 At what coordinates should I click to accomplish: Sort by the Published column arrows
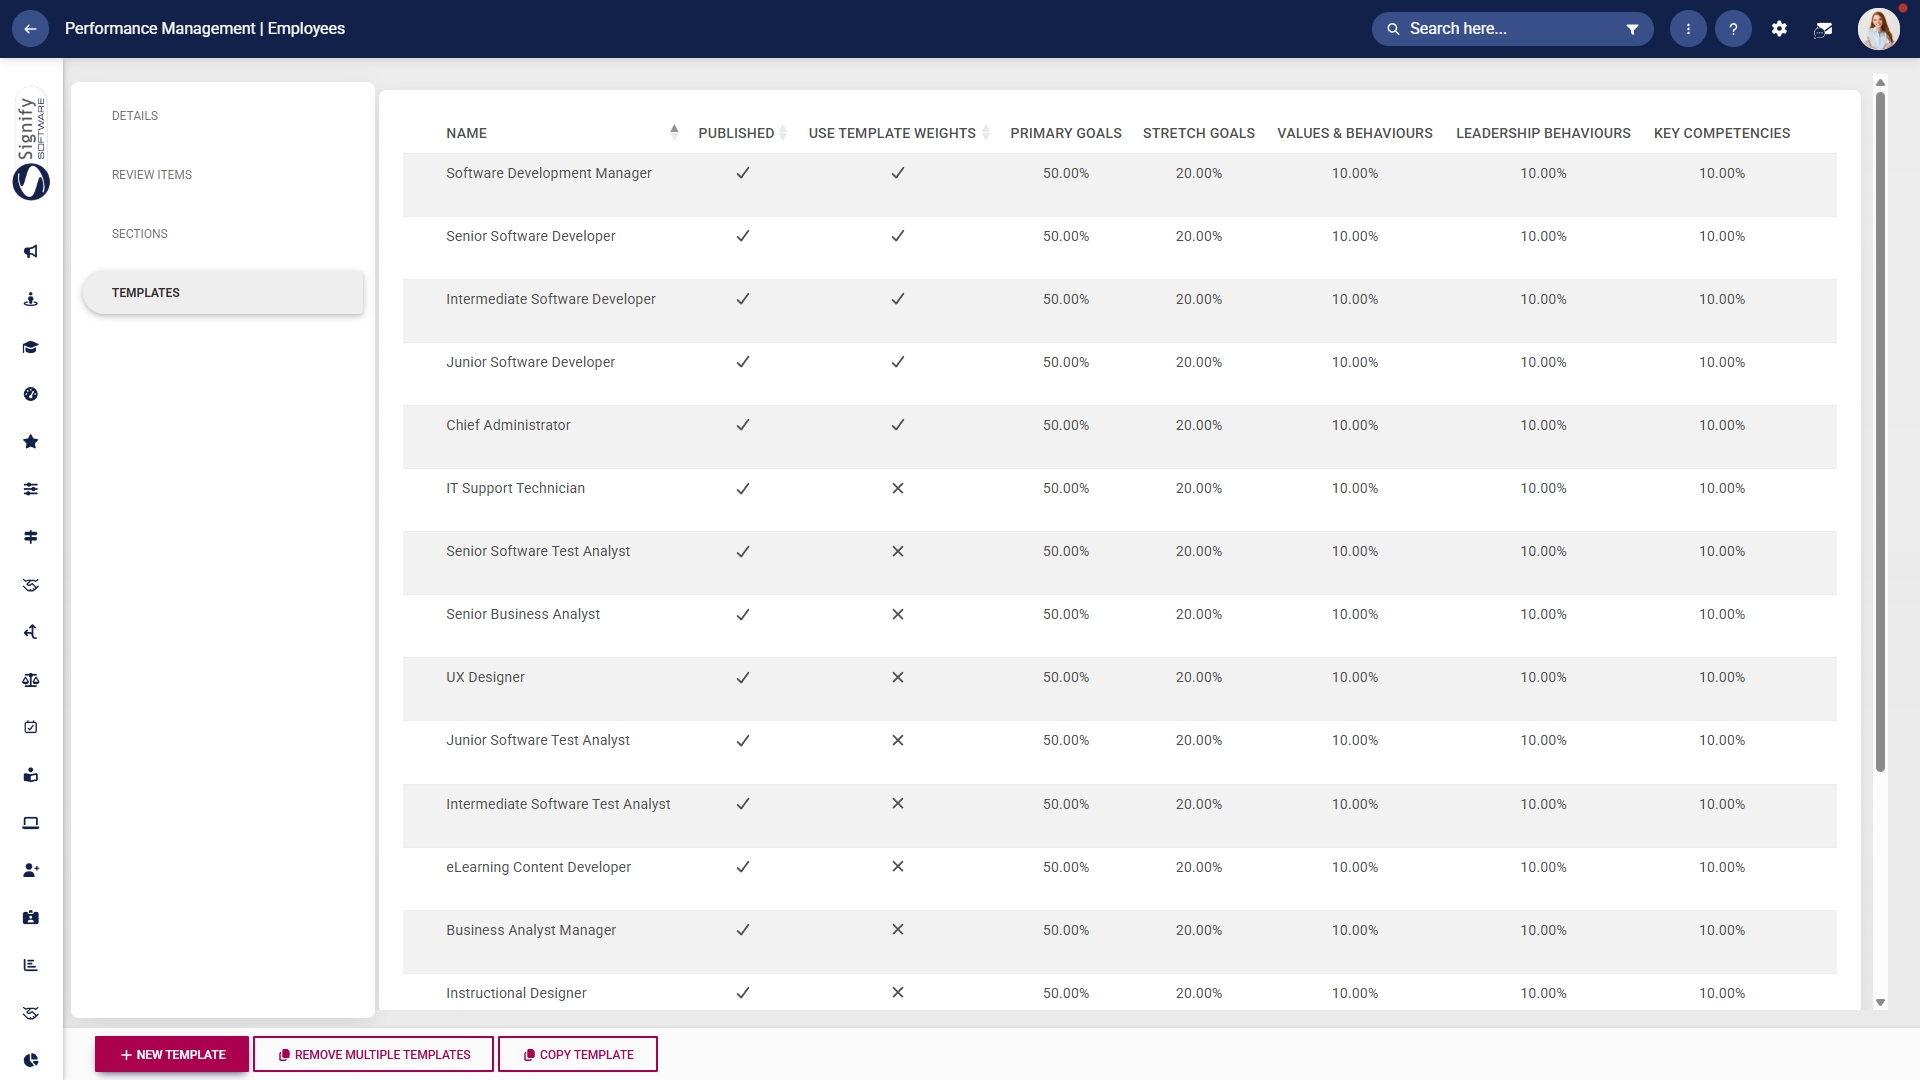783,132
